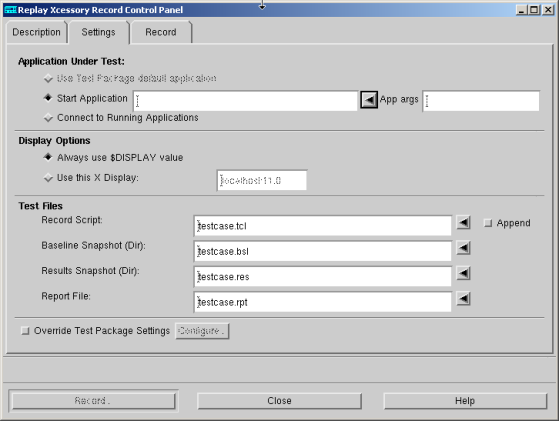Click the Baseline Snapshot testcase.bsl field
This screenshot has width=559, height=421.
(x=323, y=251)
